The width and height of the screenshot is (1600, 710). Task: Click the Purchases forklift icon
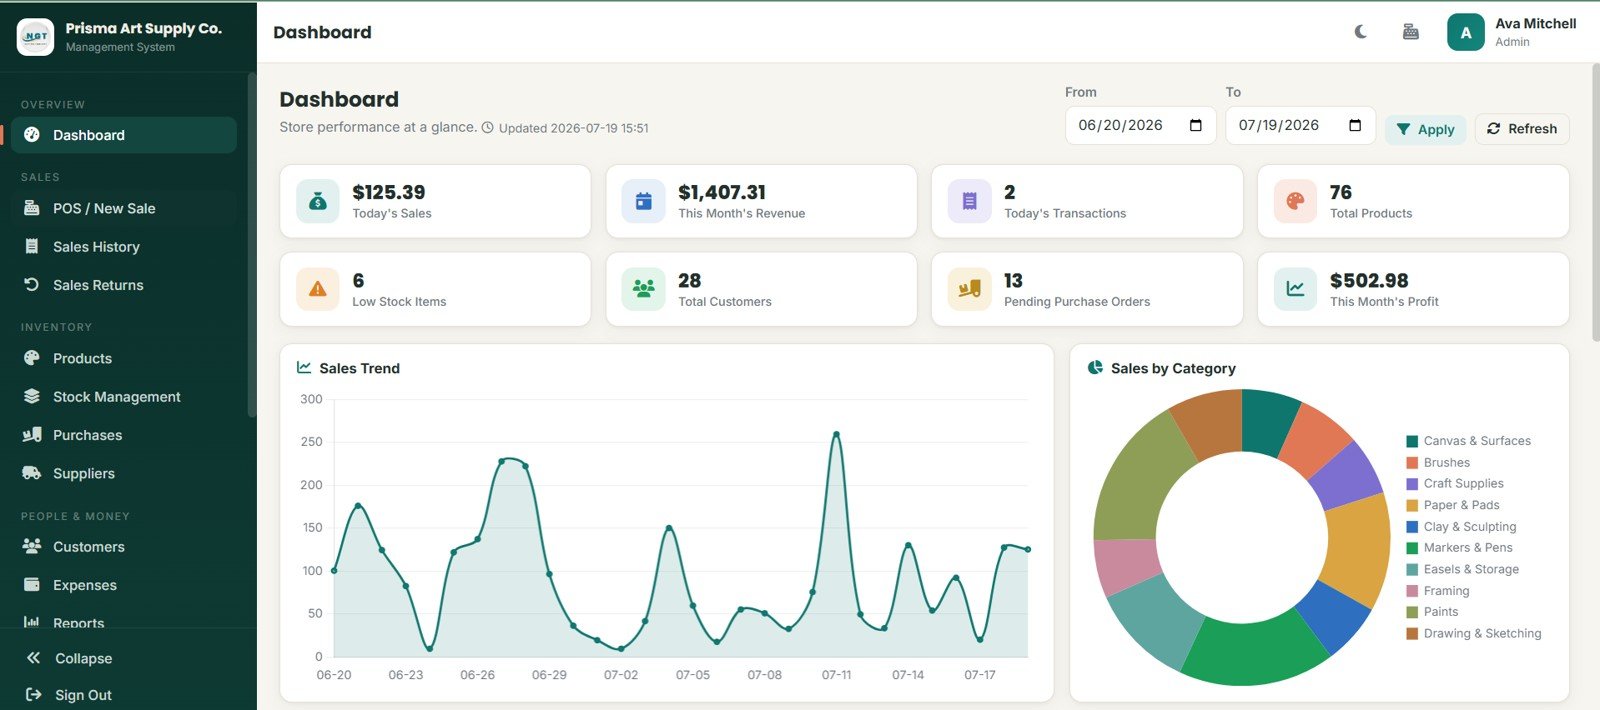32,435
